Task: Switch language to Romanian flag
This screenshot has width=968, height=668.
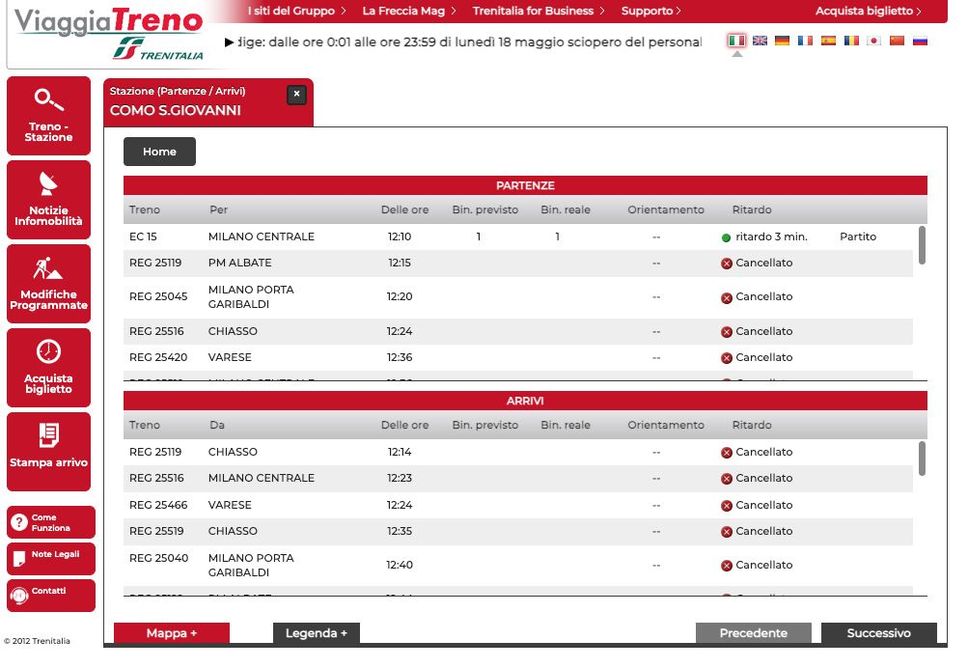Action: [851, 41]
